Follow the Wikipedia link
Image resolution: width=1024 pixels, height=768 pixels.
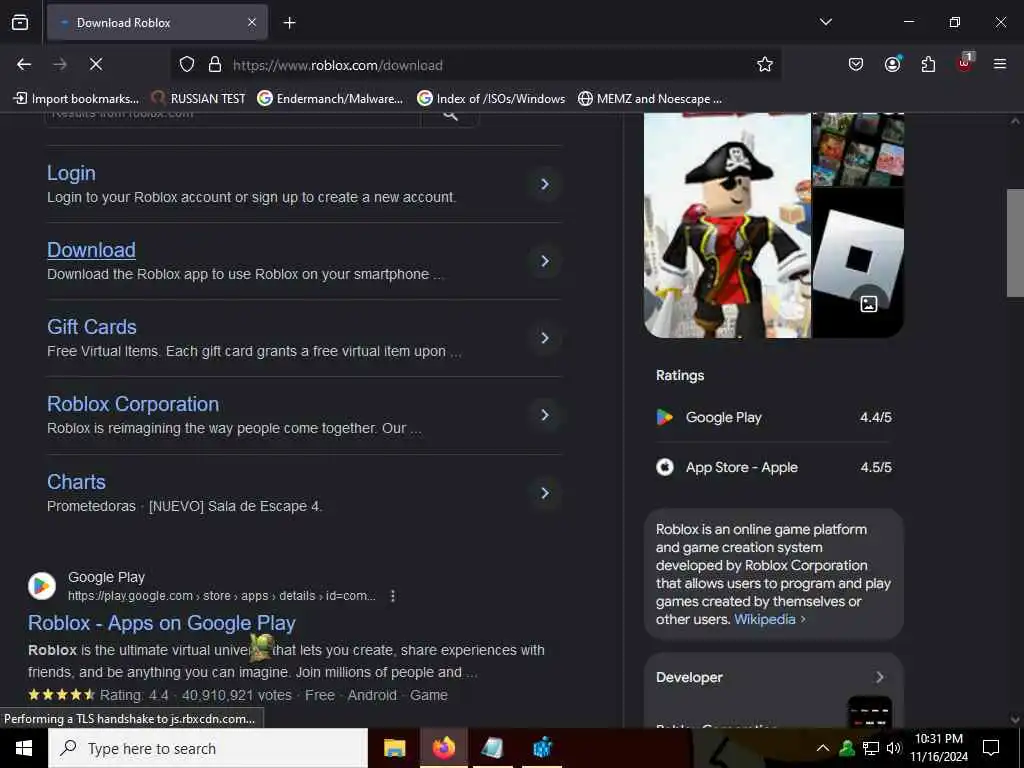coord(765,620)
